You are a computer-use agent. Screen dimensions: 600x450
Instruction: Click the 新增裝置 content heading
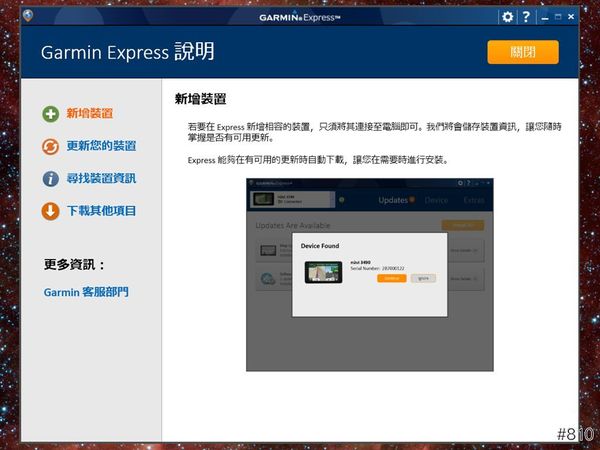201,99
